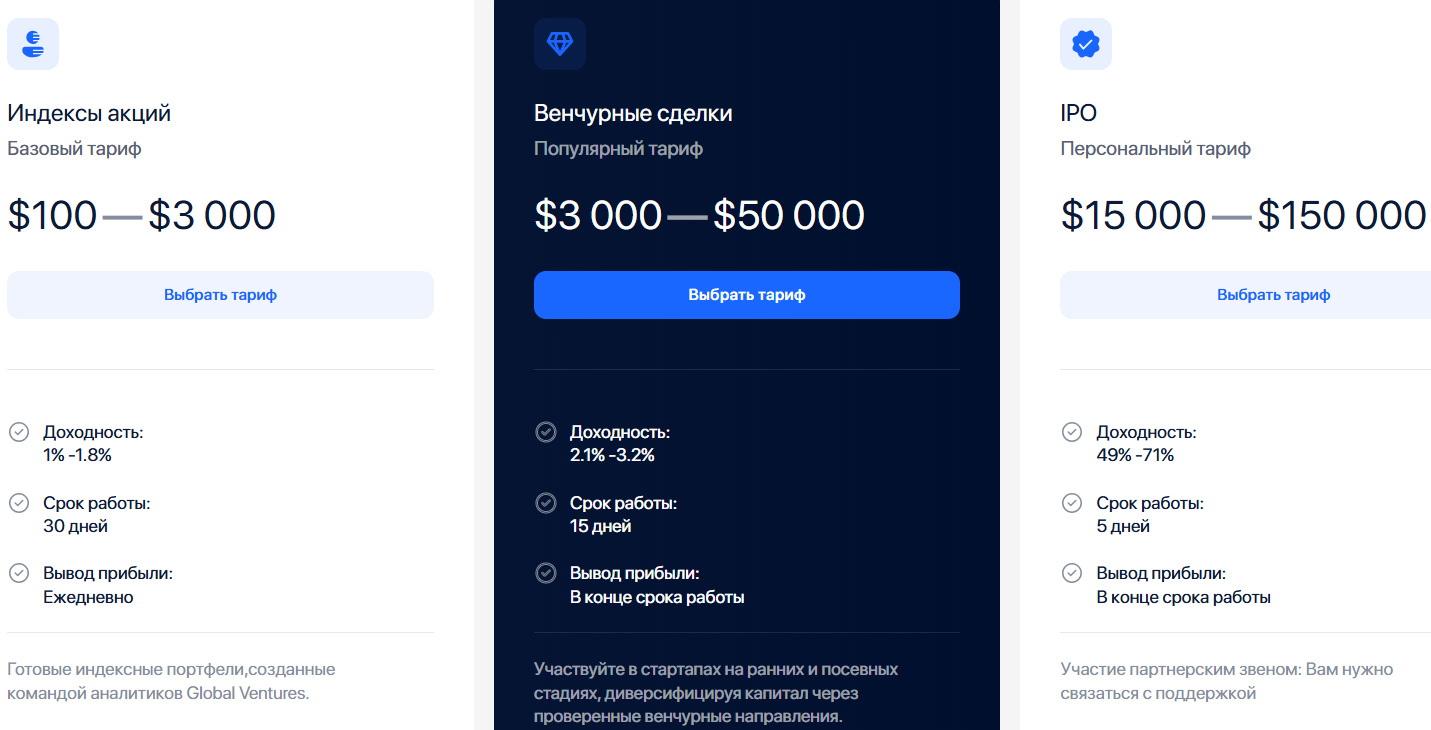Screen dimensions: 1431x730
Task: Click check icon beside Срок работы 30 дней
Action: pyautogui.click(x=19, y=503)
